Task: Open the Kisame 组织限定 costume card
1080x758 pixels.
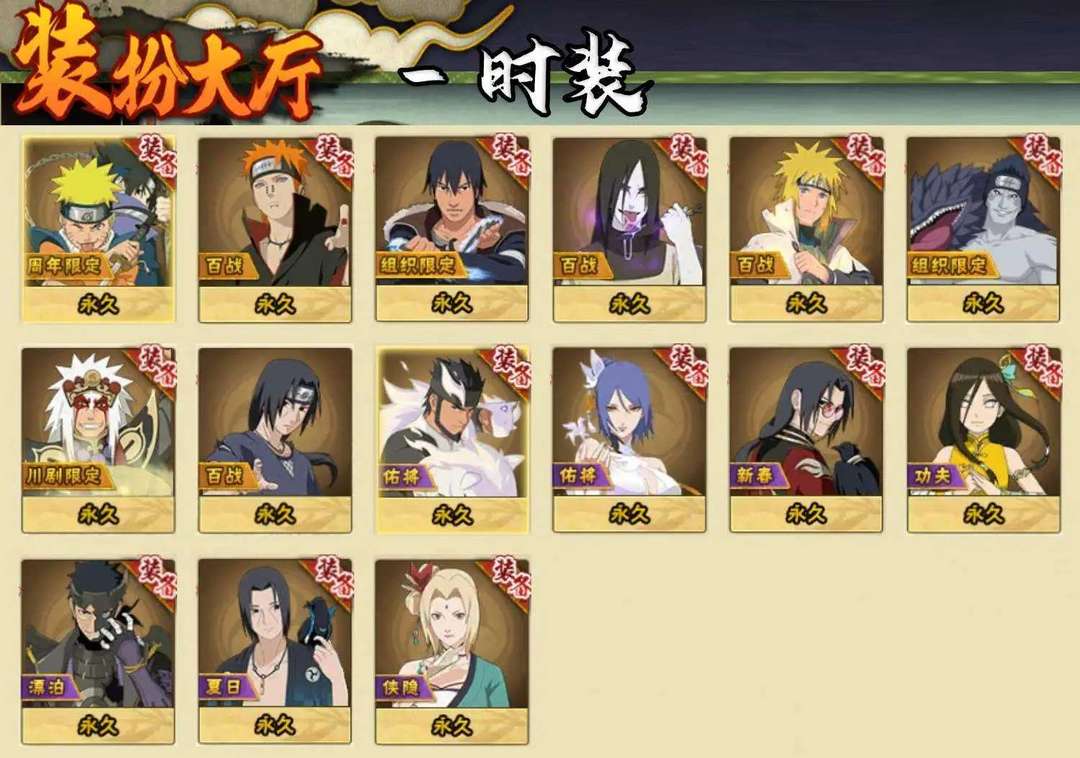Action: [984, 229]
